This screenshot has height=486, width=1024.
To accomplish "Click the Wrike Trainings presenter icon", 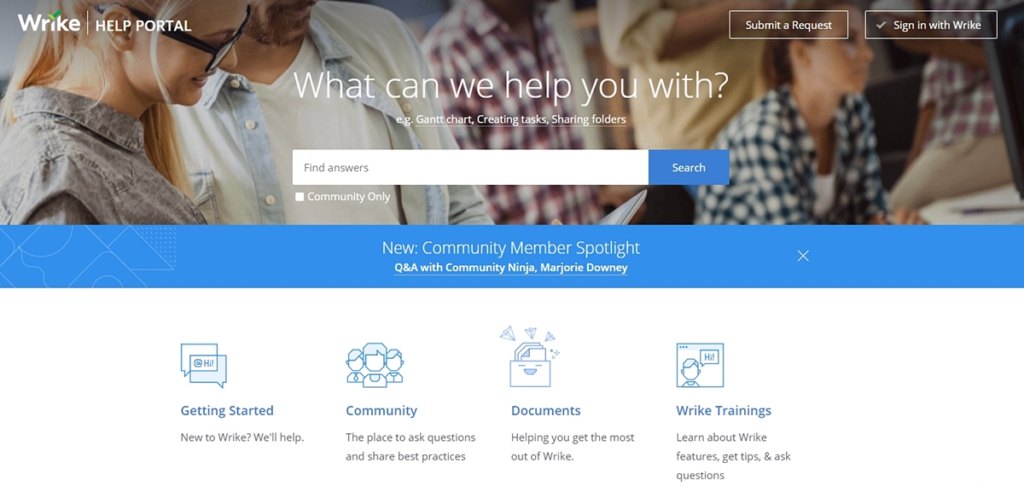I will pyautogui.click(x=699, y=365).
